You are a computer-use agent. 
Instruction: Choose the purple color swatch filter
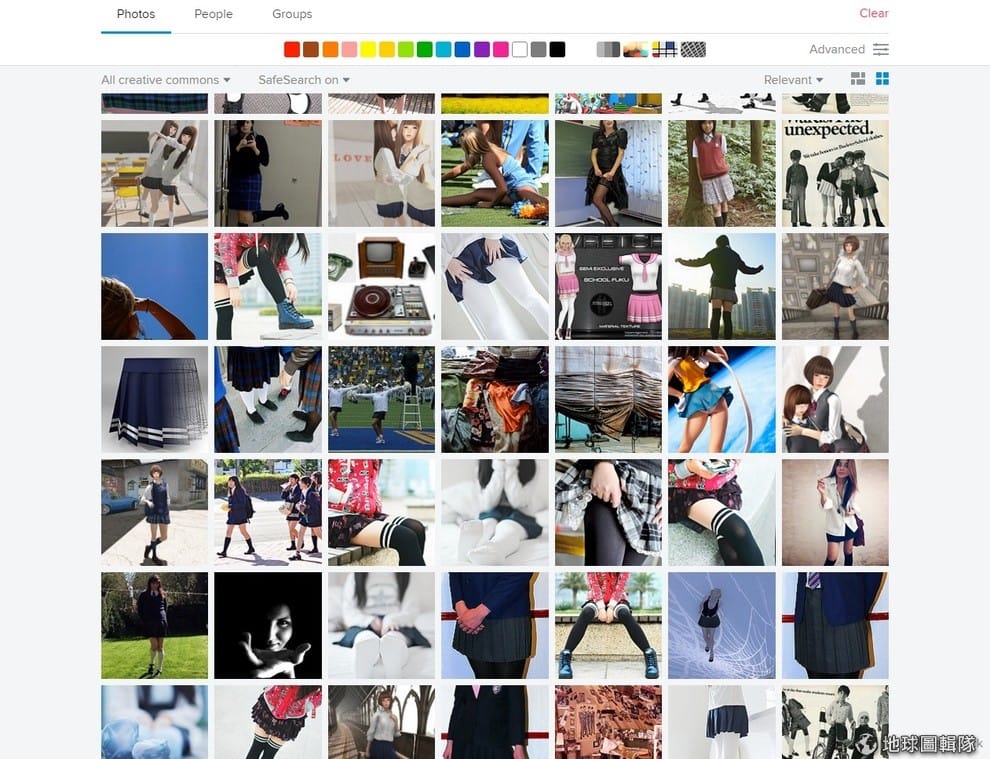[482, 49]
